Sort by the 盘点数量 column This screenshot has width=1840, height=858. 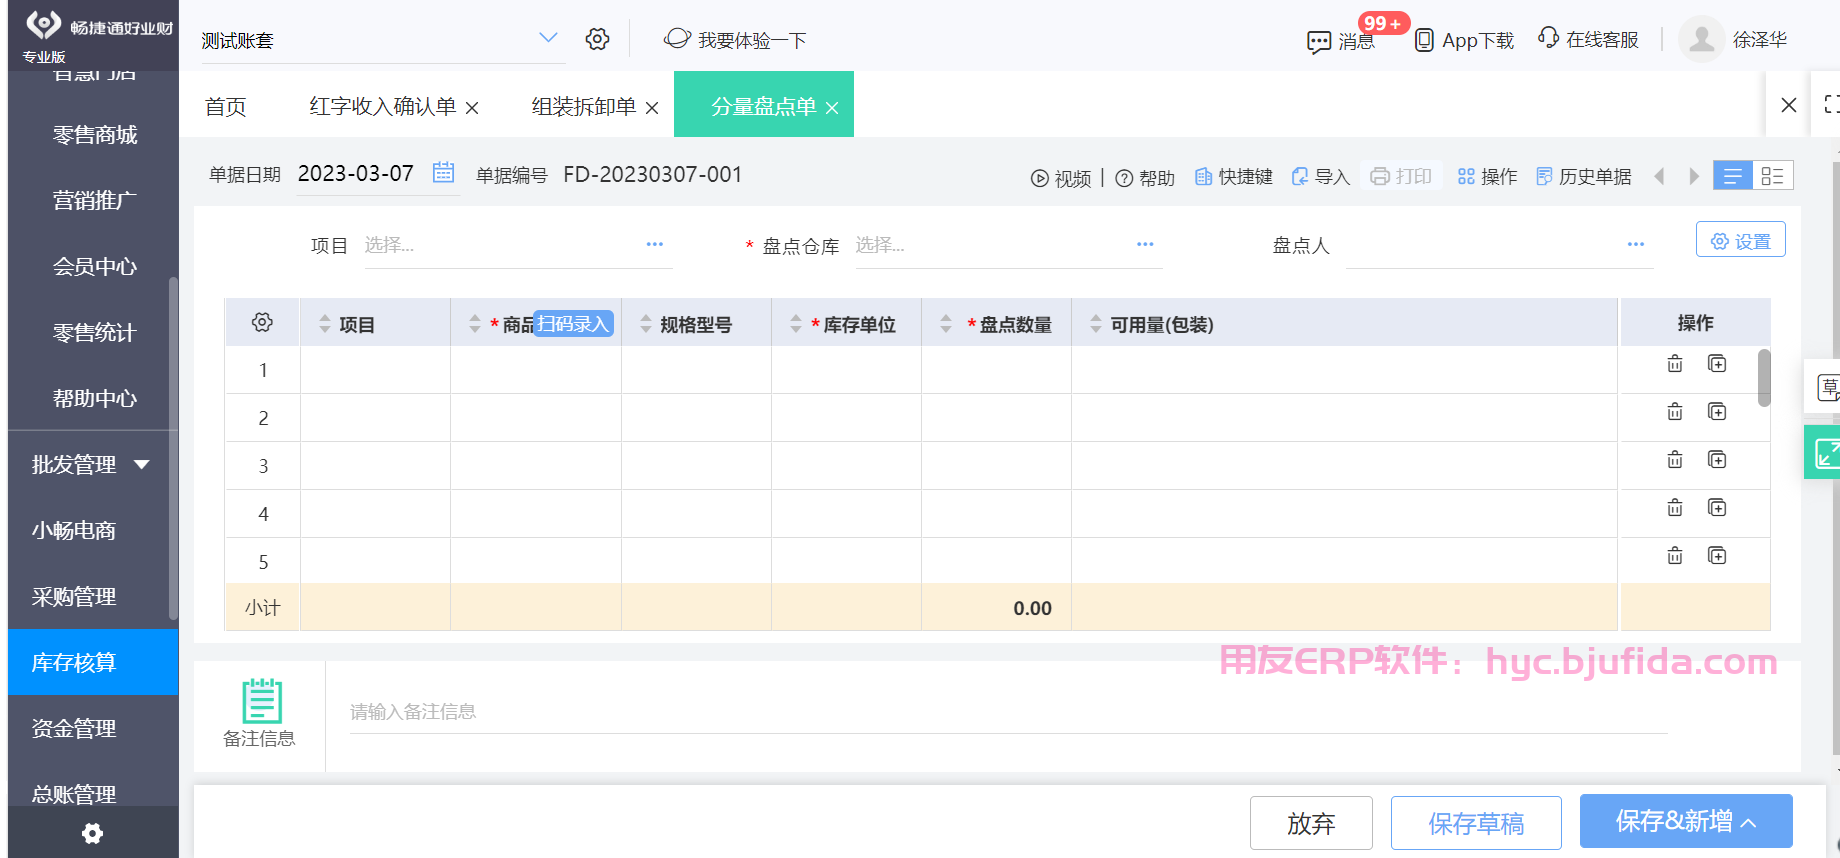(946, 324)
